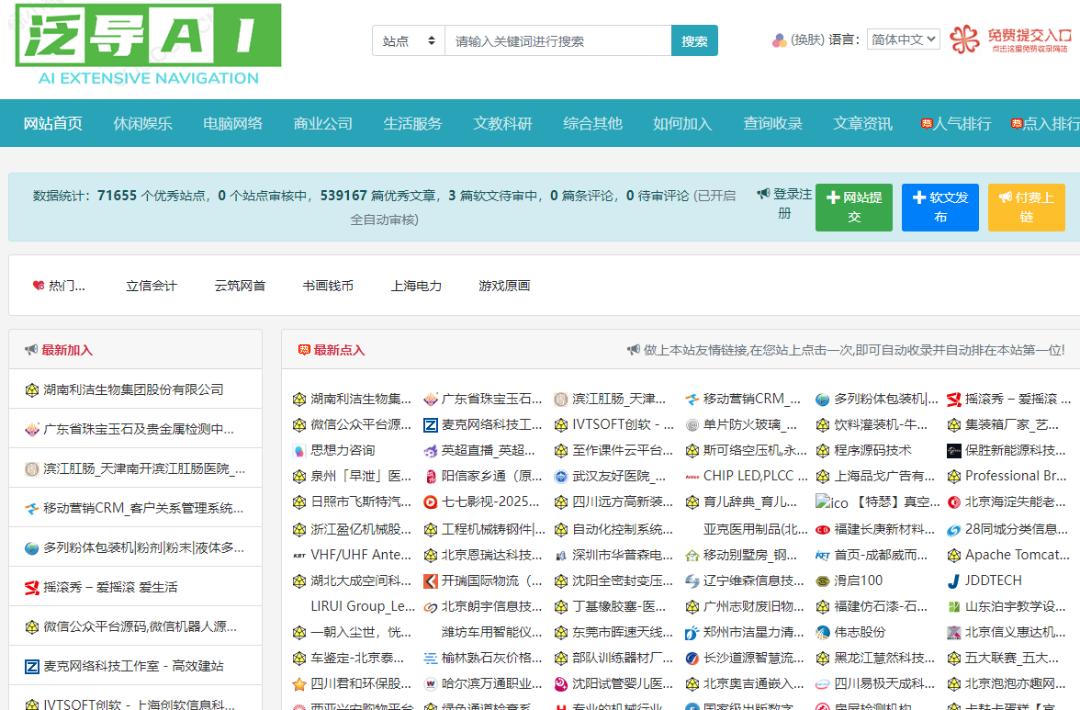The height and width of the screenshot is (710, 1080).
Task: Open the 免费提交入口 flower banner
Action: [x=1010, y=40]
